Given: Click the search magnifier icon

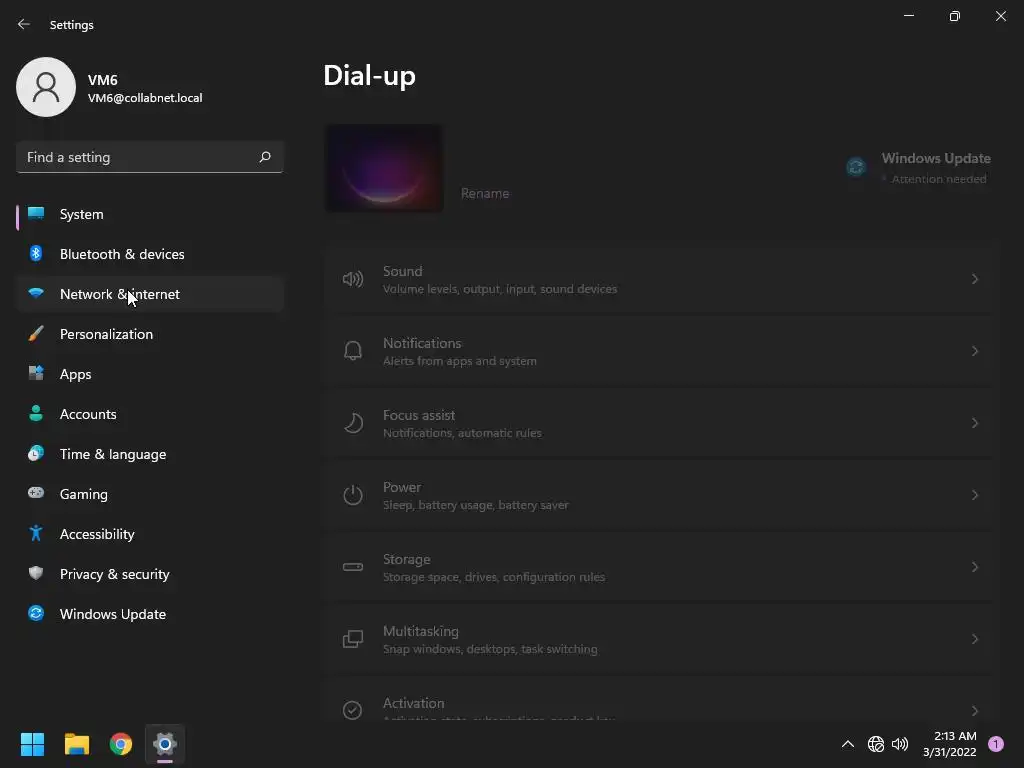Looking at the screenshot, I should pos(264,157).
